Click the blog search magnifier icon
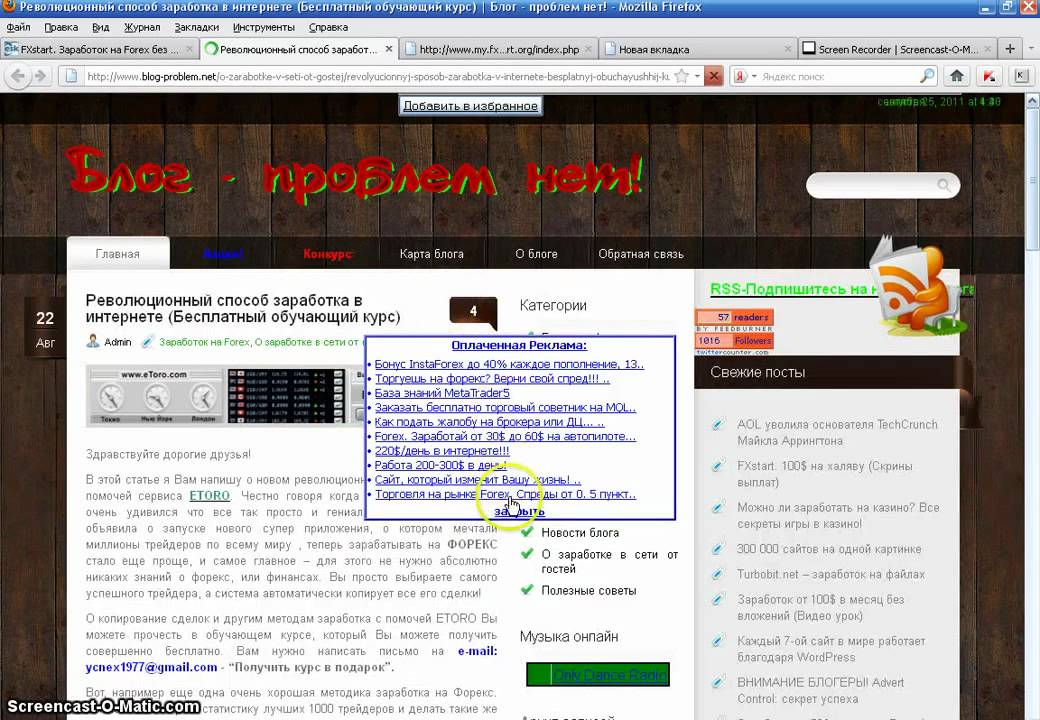This screenshot has height=720, width=1040. click(944, 185)
